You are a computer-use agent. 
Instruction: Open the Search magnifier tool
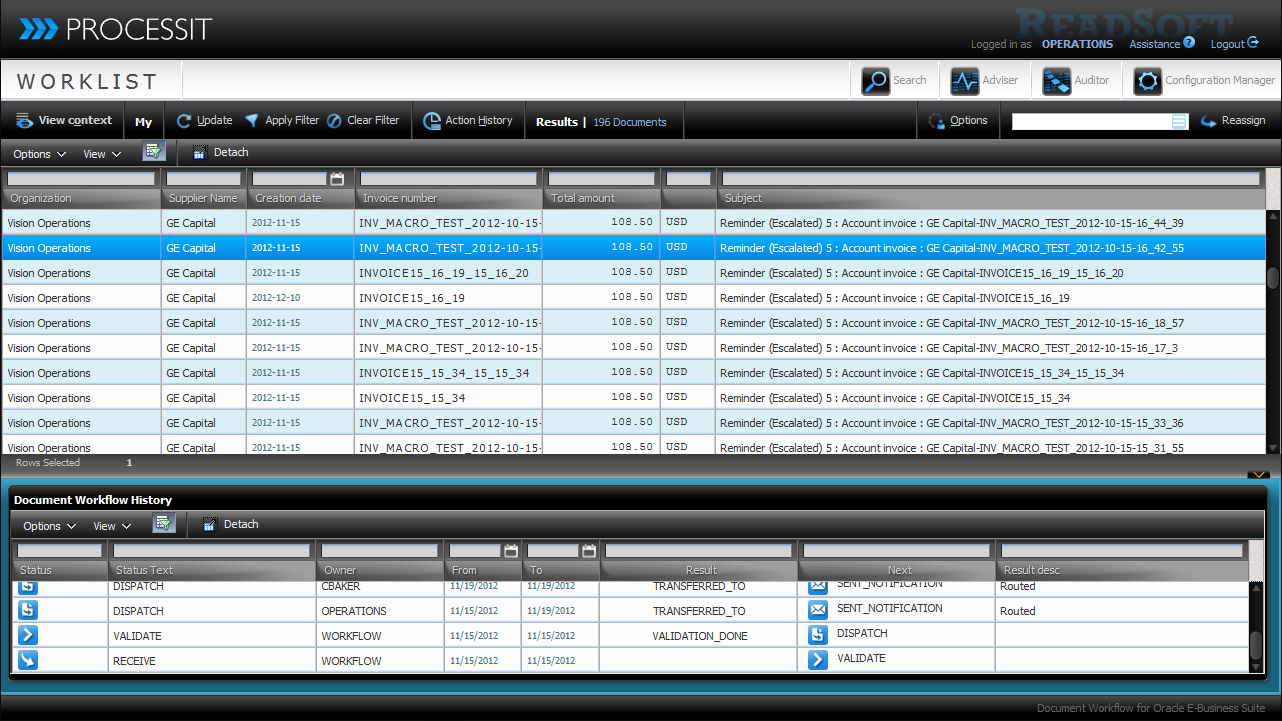click(x=876, y=81)
